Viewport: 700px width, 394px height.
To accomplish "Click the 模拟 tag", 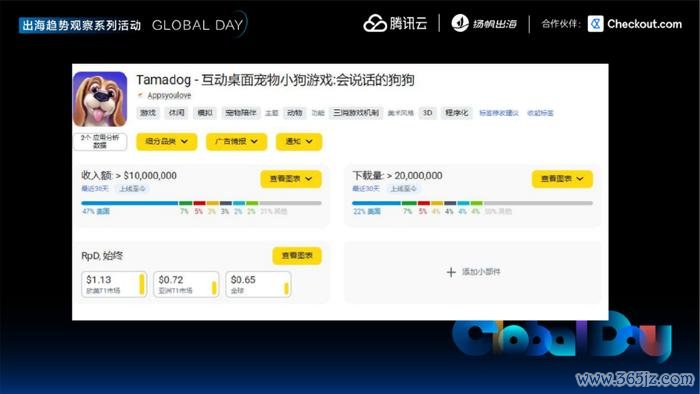I will coord(205,113).
